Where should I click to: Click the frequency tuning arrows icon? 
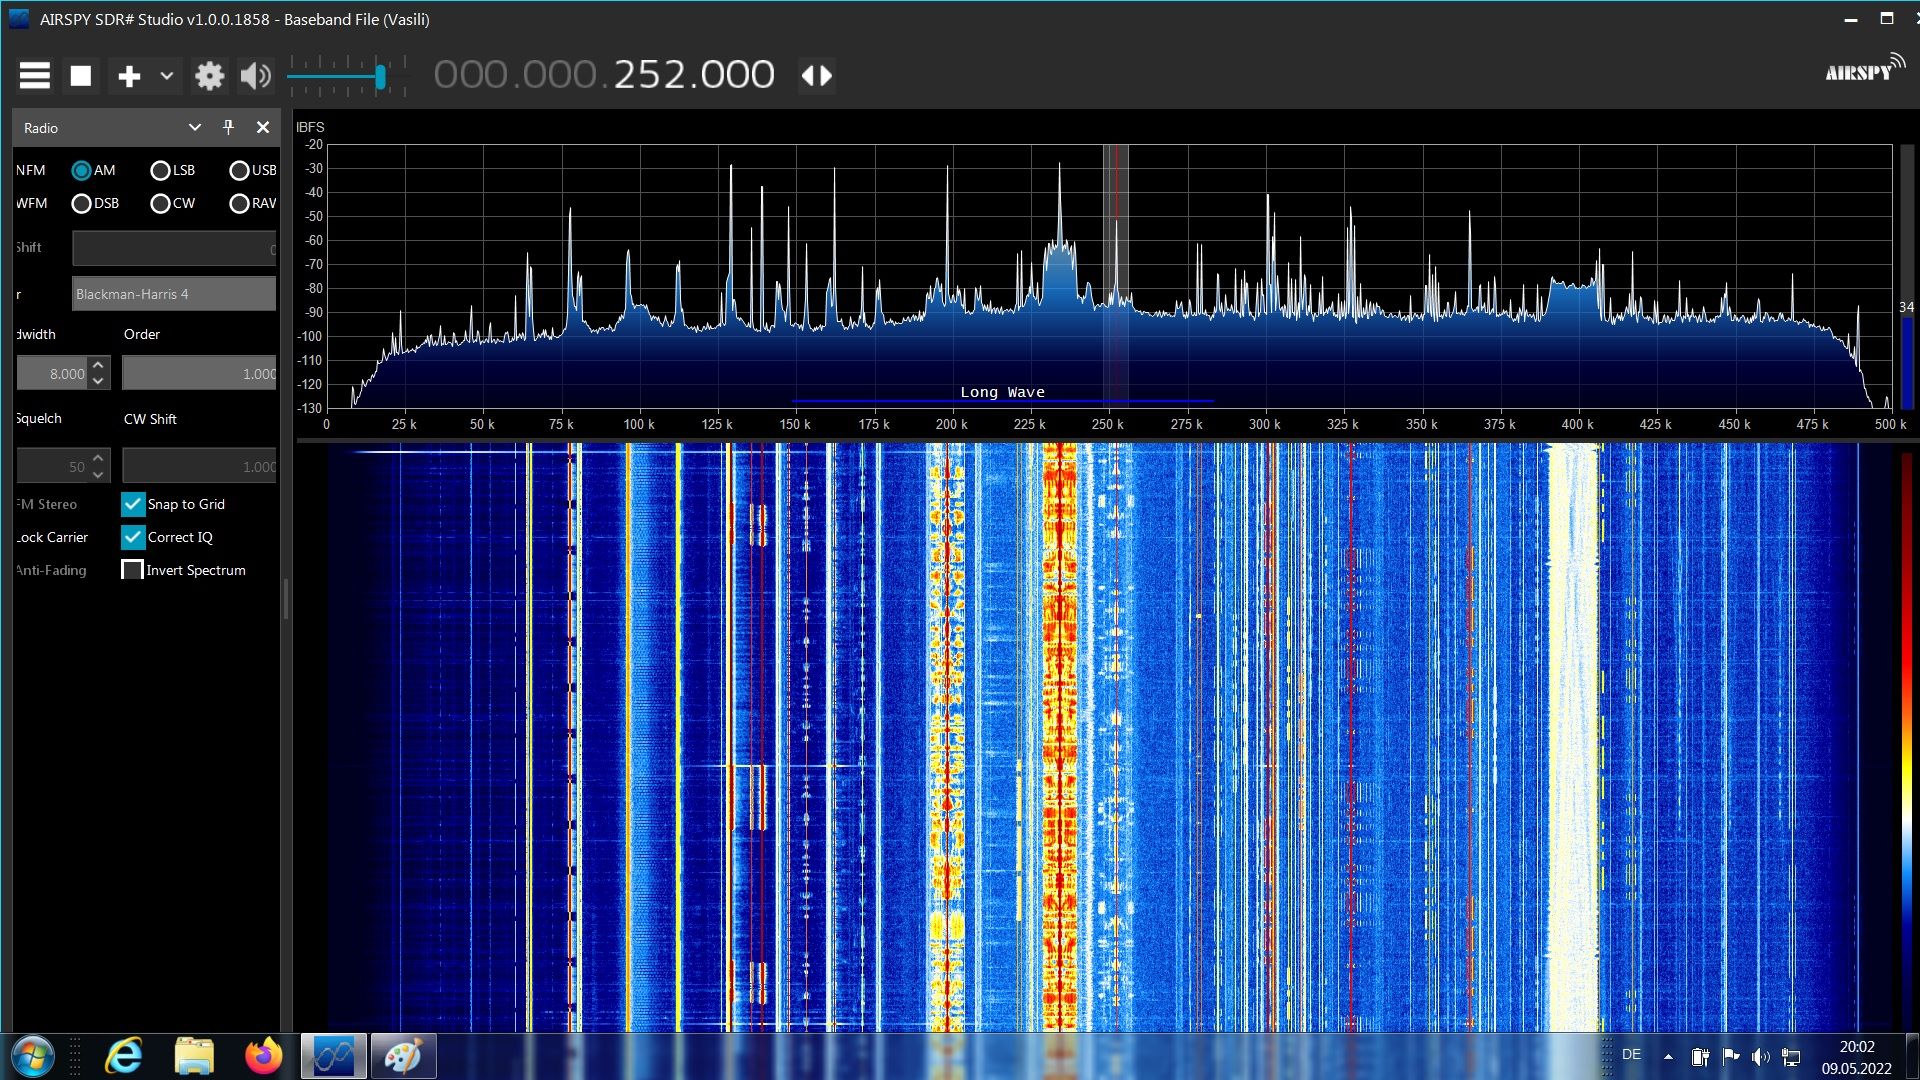(x=817, y=76)
